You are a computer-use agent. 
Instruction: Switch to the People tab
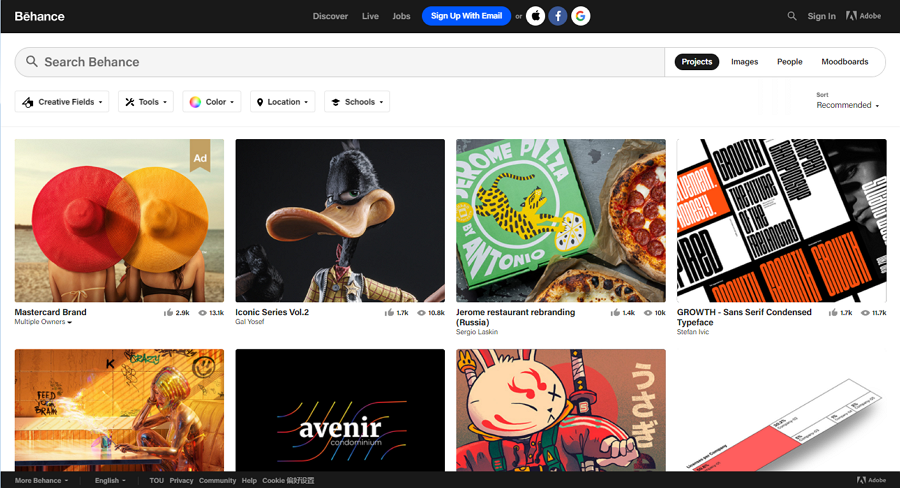point(790,61)
